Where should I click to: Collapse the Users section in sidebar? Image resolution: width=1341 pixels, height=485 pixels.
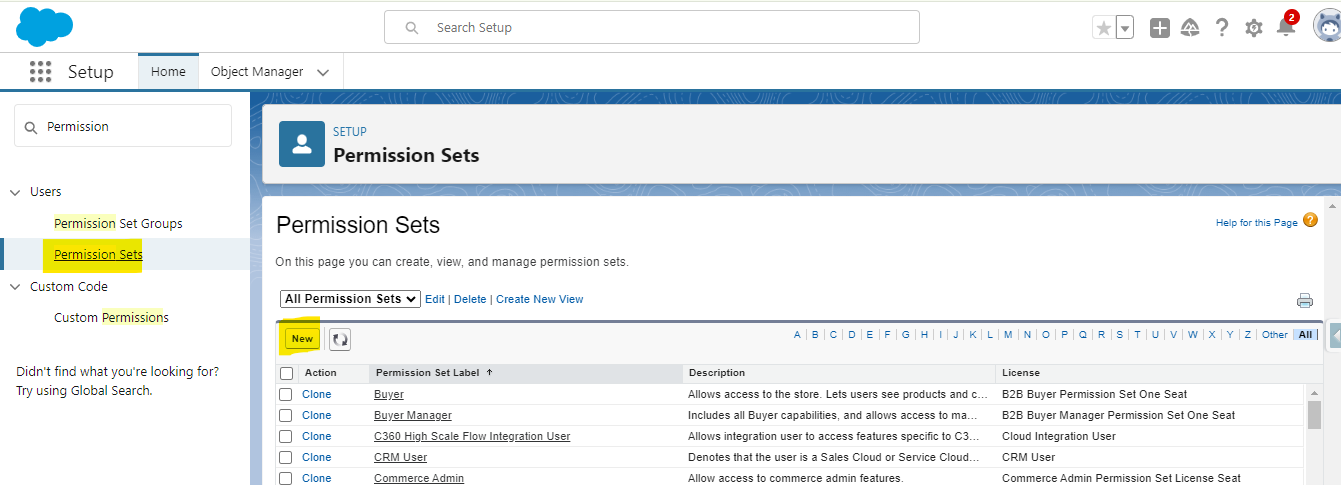point(16,192)
